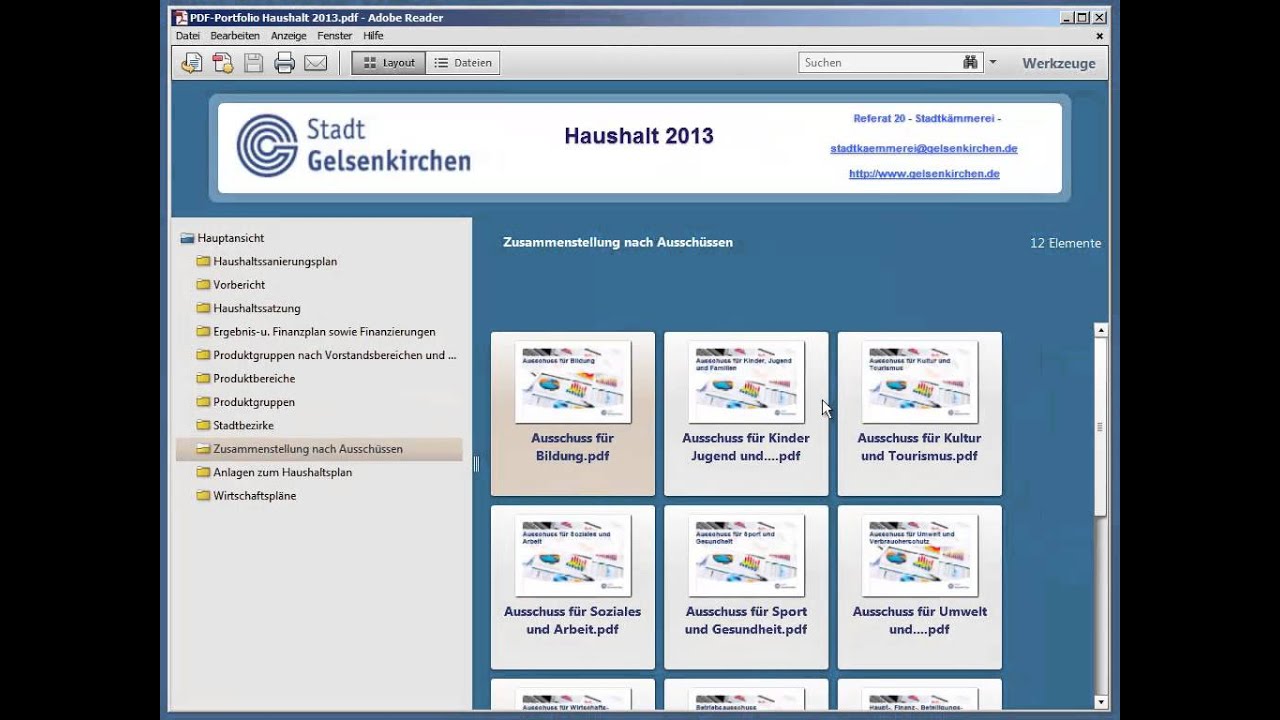Click folder icon beside Wirtschaftspläne
This screenshot has height=720, width=1280.
203,496
